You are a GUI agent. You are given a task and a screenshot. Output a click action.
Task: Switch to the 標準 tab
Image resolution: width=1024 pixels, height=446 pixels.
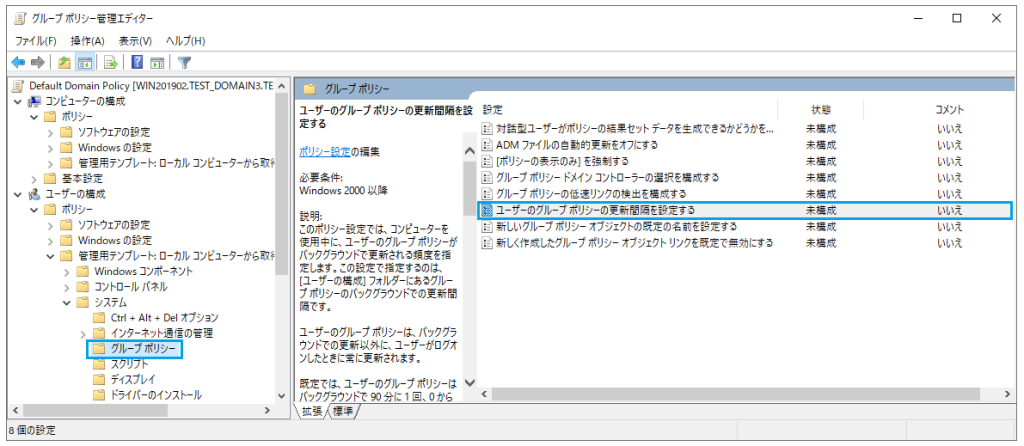(x=344, y=411)
